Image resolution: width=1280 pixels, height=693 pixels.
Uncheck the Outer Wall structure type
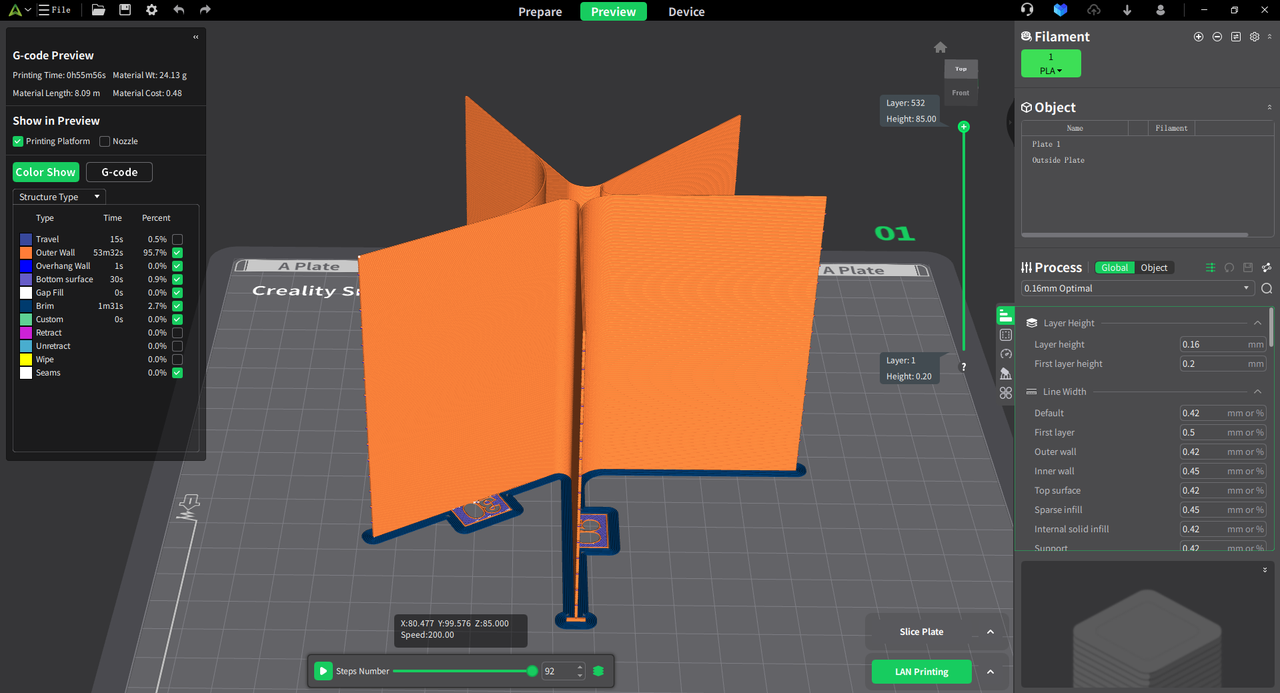[176, 252]
